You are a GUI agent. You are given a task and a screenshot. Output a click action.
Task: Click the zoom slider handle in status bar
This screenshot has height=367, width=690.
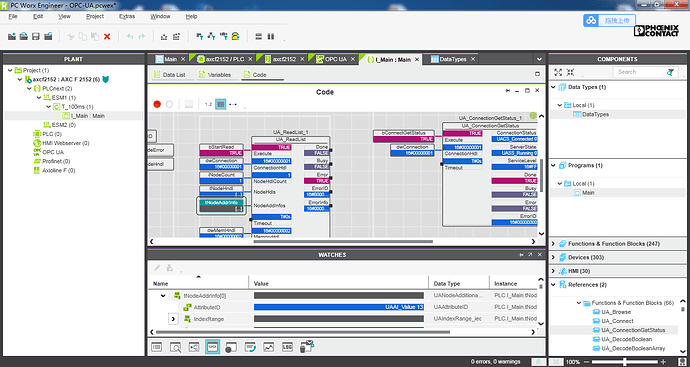tap(624, 362)
